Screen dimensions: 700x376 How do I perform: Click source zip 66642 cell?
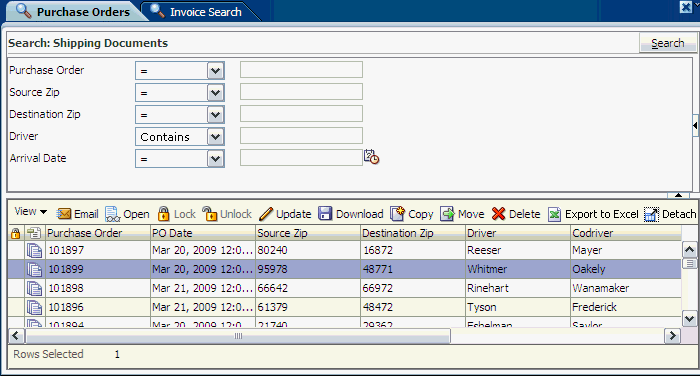click(x=308, y=288)
